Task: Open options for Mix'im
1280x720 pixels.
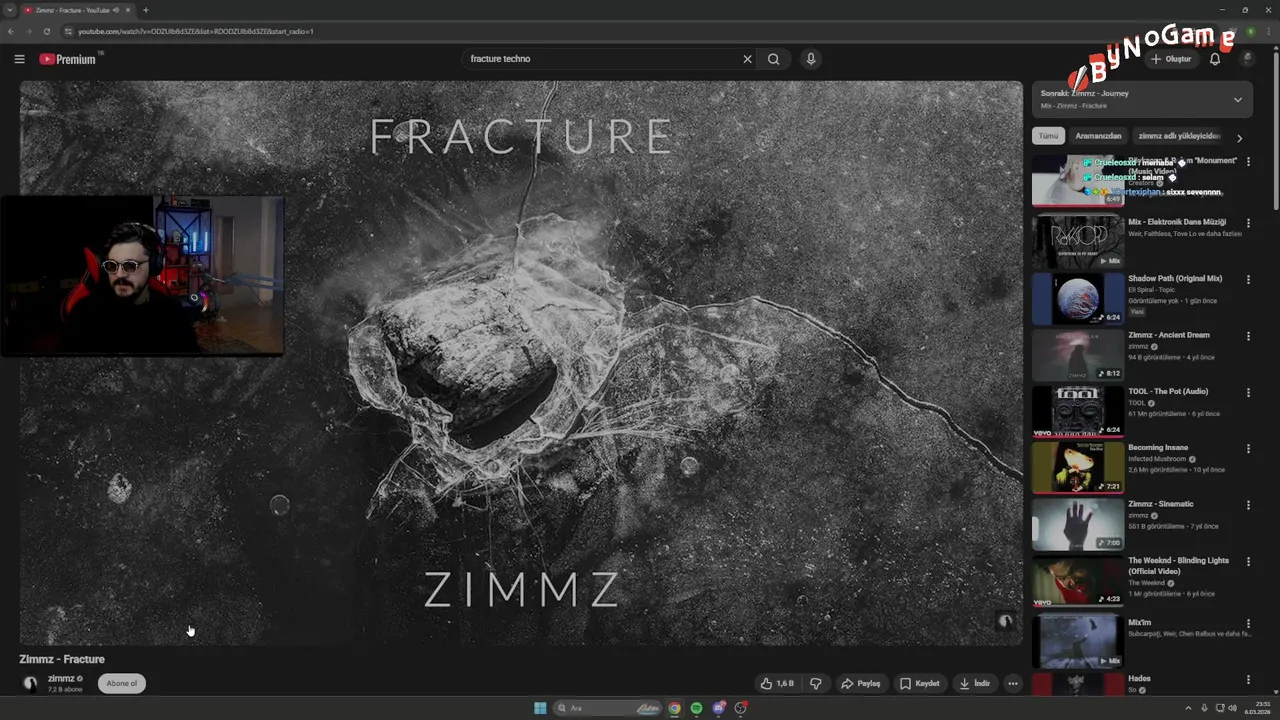Action: pos(1248,624)
